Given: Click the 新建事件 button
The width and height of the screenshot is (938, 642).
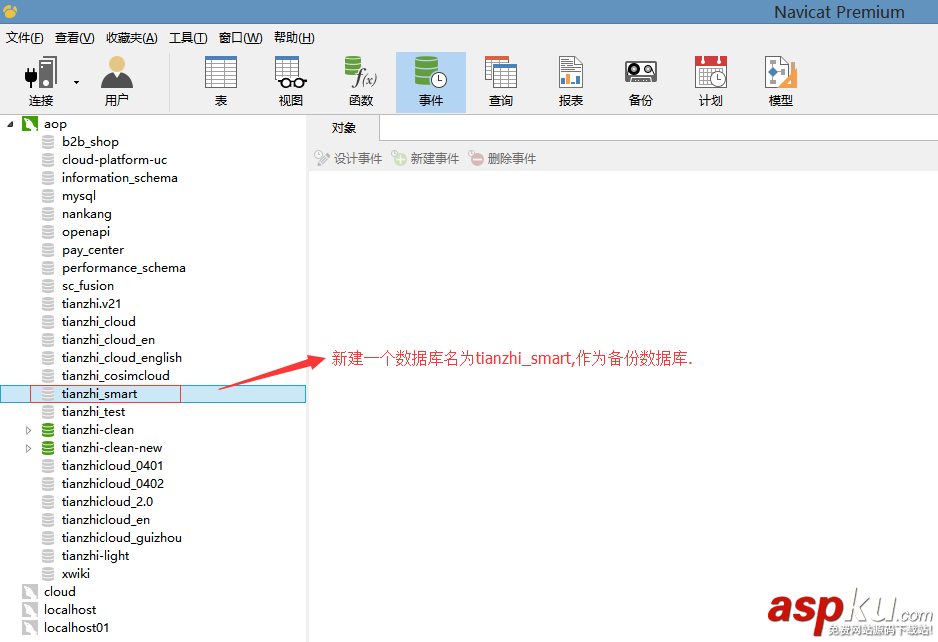Looking at the screenshot, I should (x=425, y=159).
